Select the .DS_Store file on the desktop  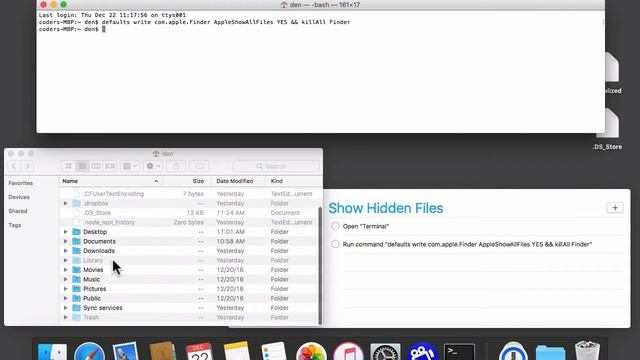pyautogui.click(x=608, y=130)
